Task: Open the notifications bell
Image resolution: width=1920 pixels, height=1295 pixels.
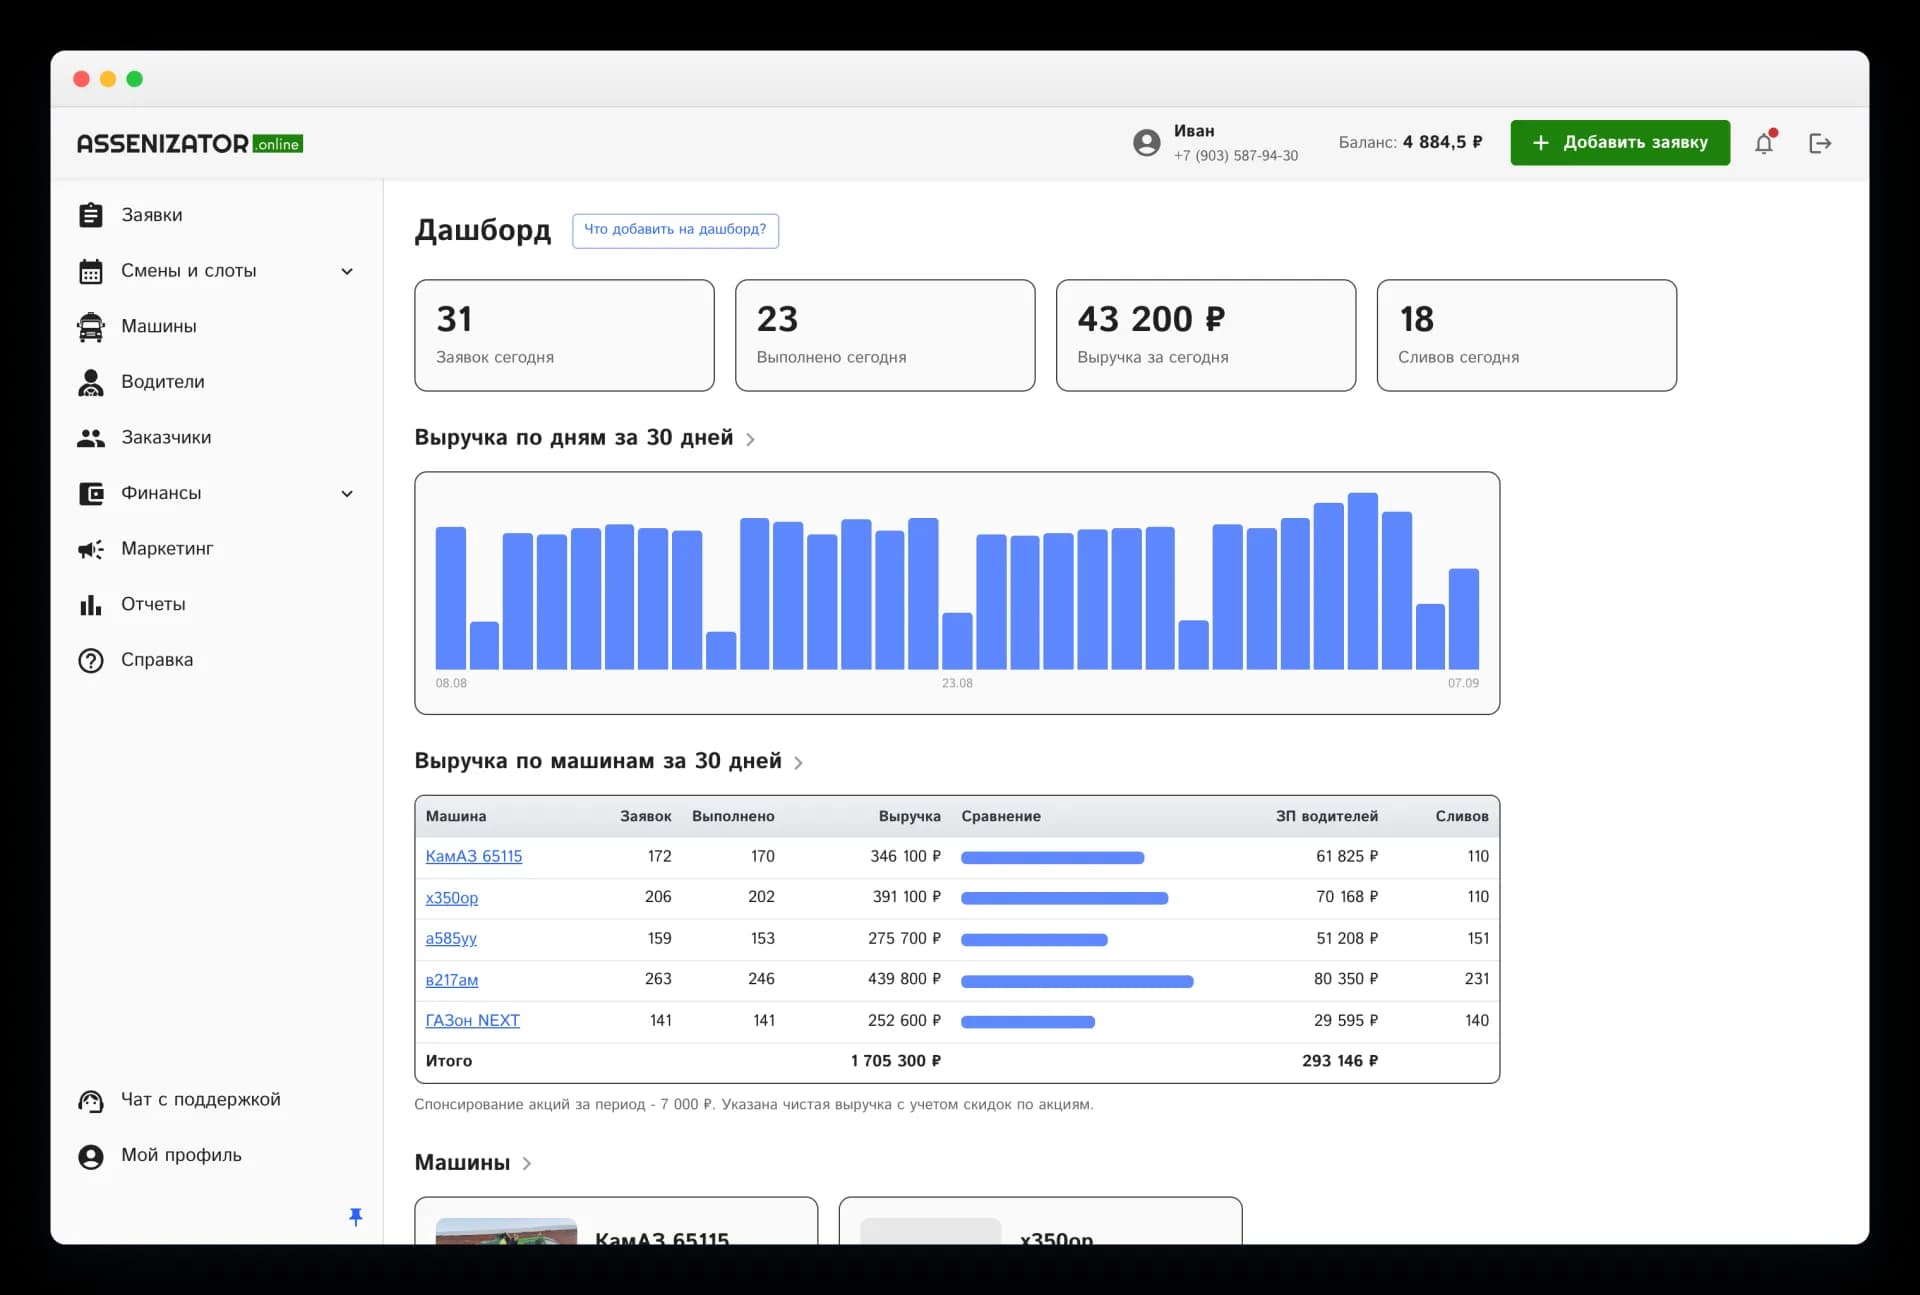Action: pos(1764,143)
